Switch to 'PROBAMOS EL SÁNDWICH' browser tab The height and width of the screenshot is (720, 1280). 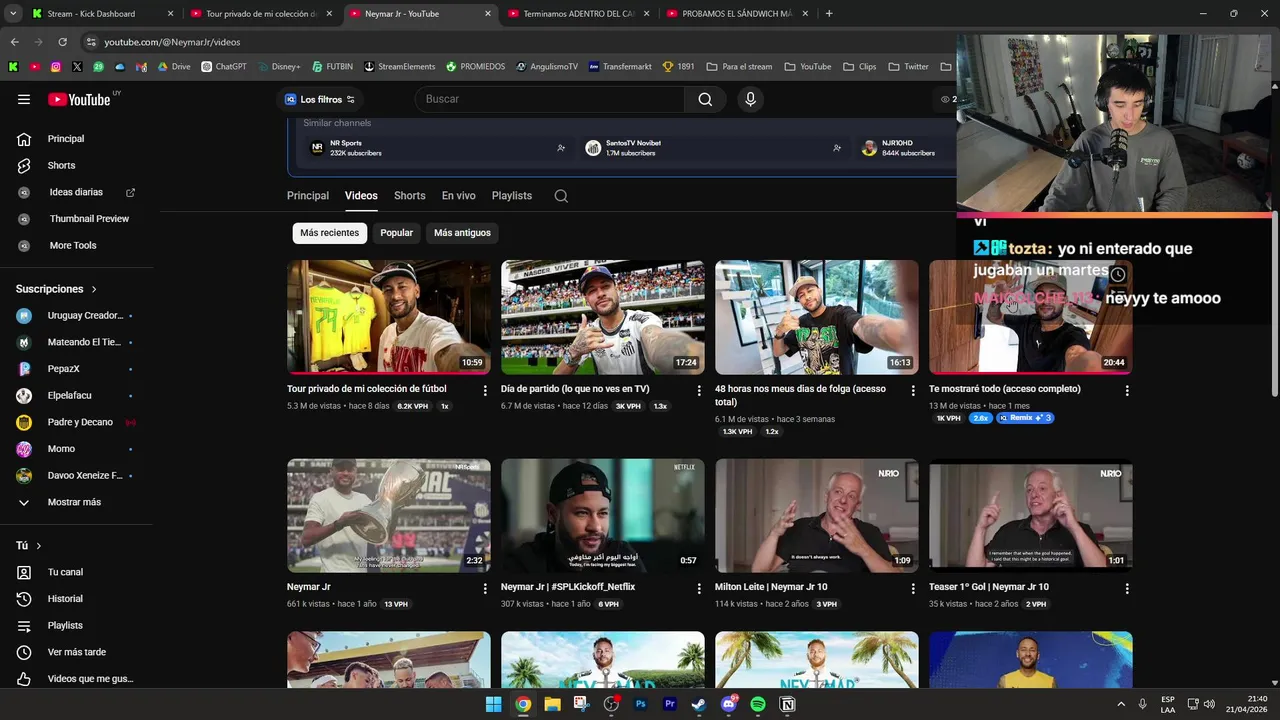[737, 14]
